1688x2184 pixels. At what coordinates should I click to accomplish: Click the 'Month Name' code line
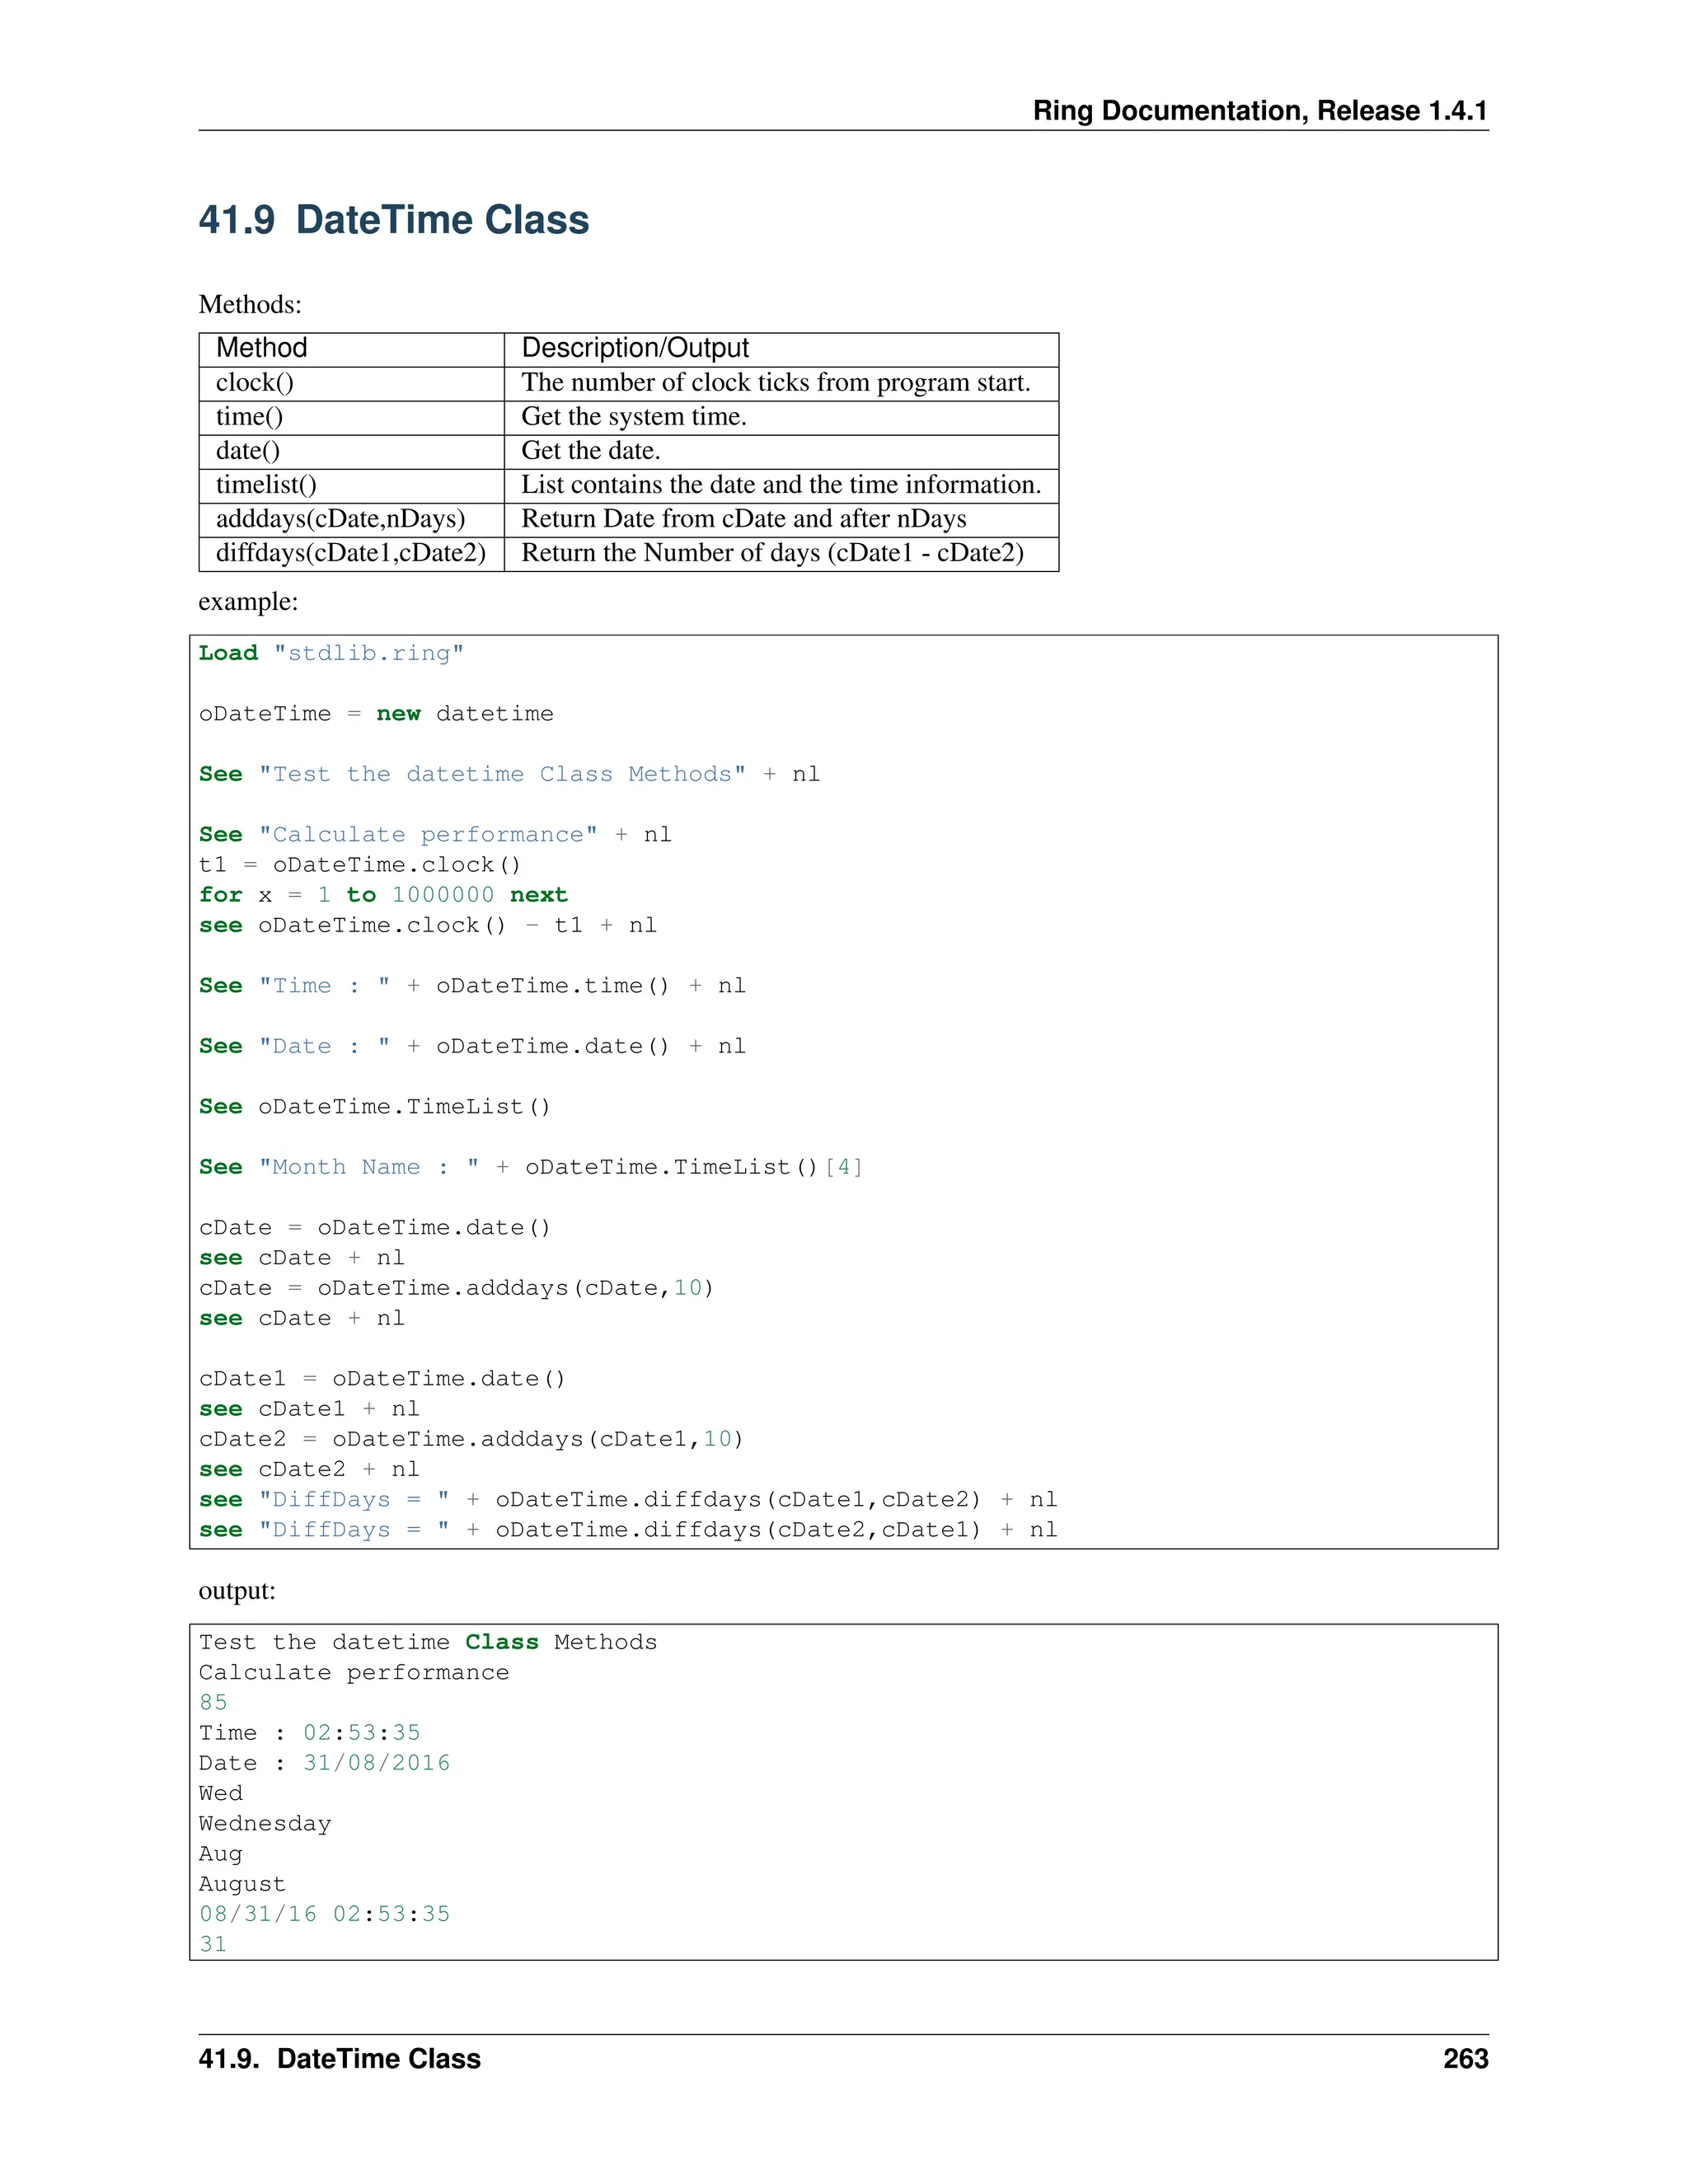point(530,1167)
